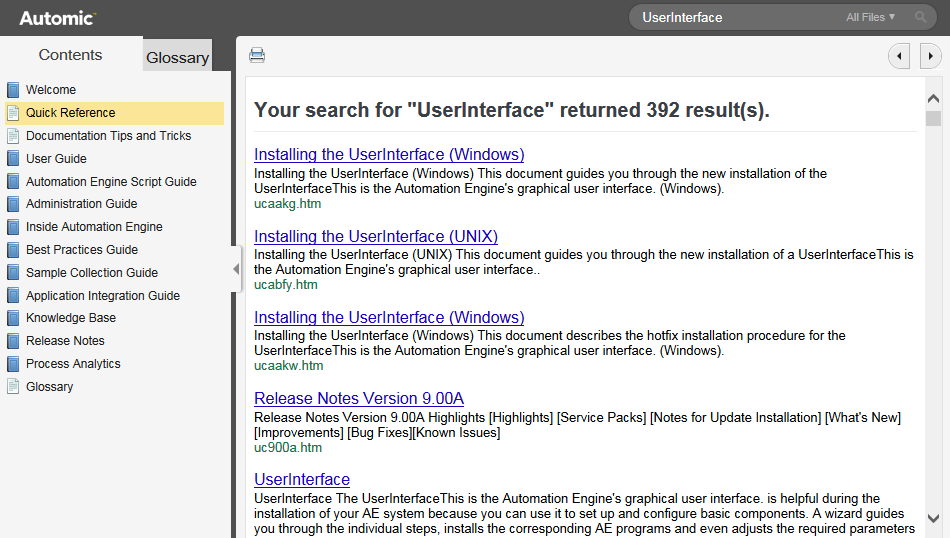Click the search magnifier icon

pos(921,18)
